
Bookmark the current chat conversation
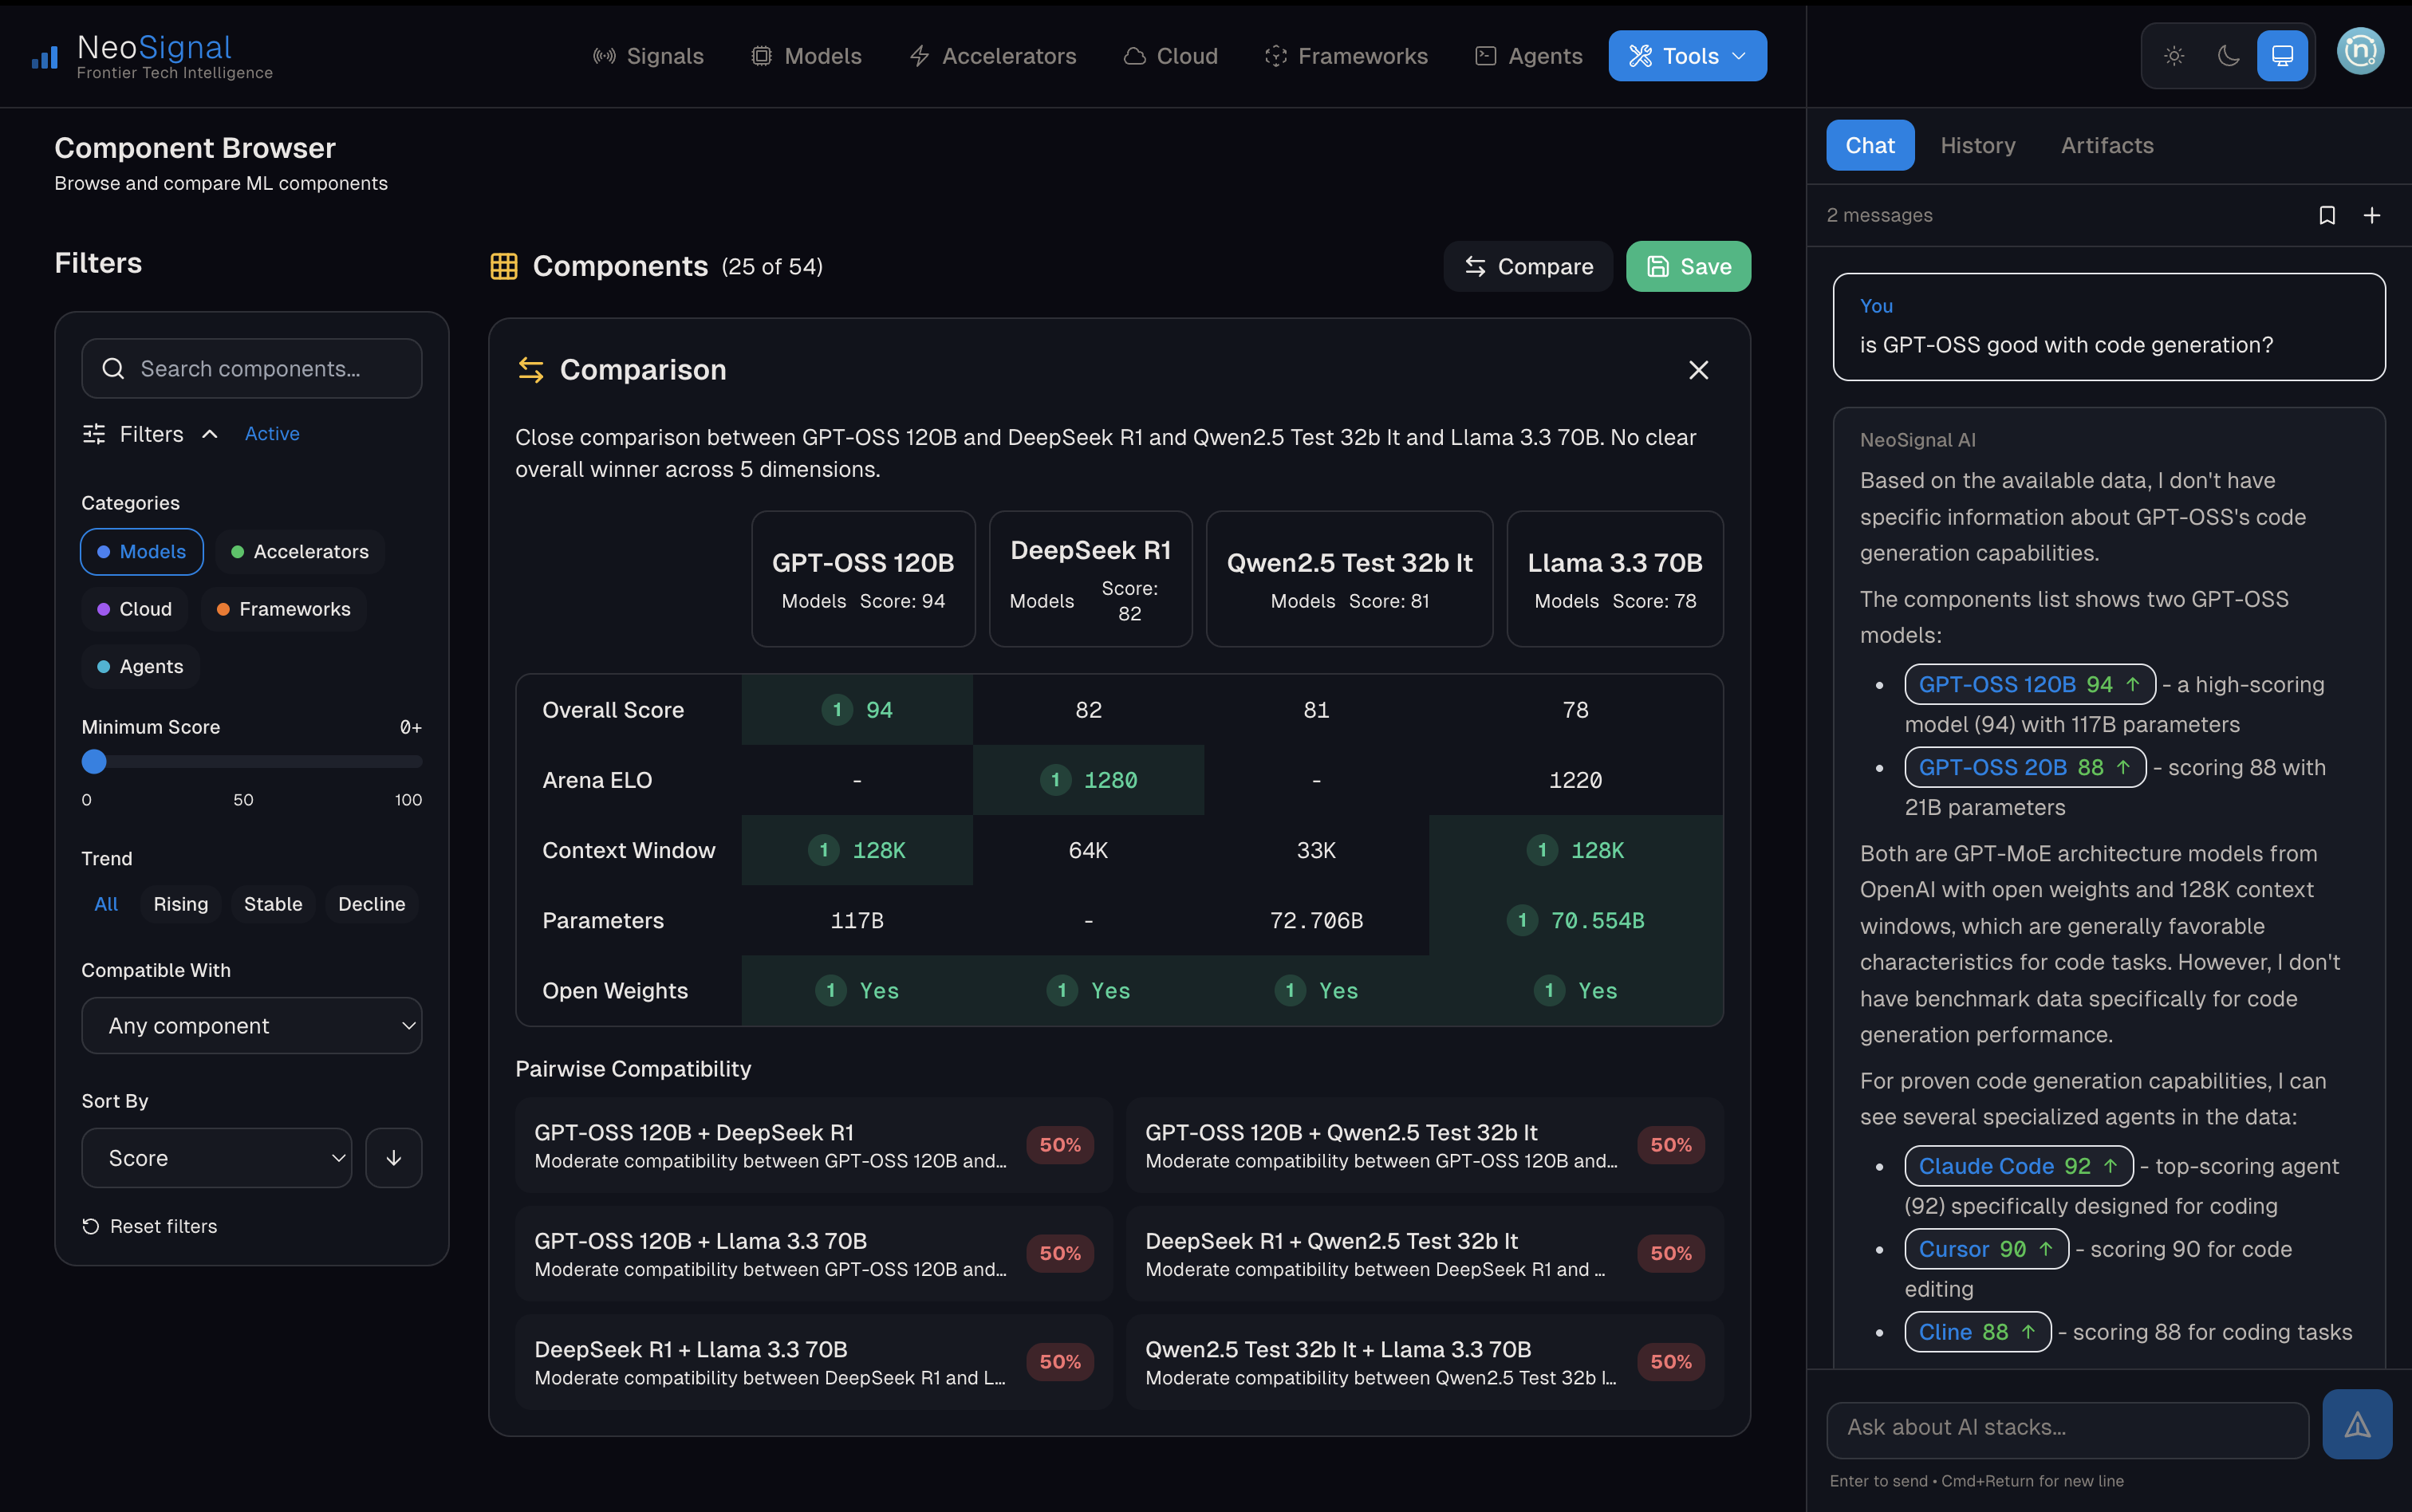pos(2328,215)
